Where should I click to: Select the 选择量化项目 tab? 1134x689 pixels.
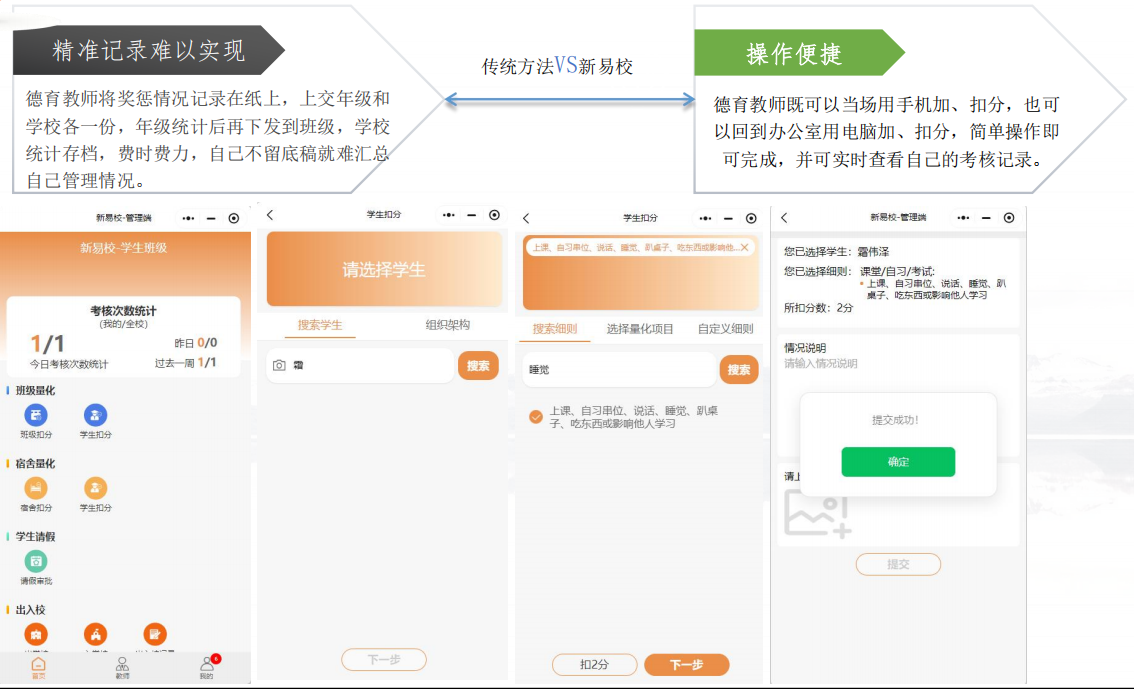[x=640, y=329]
